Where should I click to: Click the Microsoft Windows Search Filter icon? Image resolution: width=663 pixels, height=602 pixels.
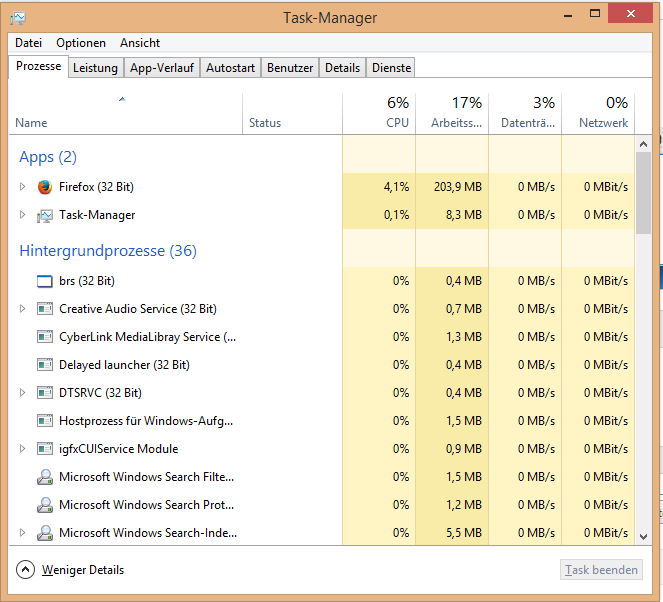pyautogui.click(x=45, y=477)
